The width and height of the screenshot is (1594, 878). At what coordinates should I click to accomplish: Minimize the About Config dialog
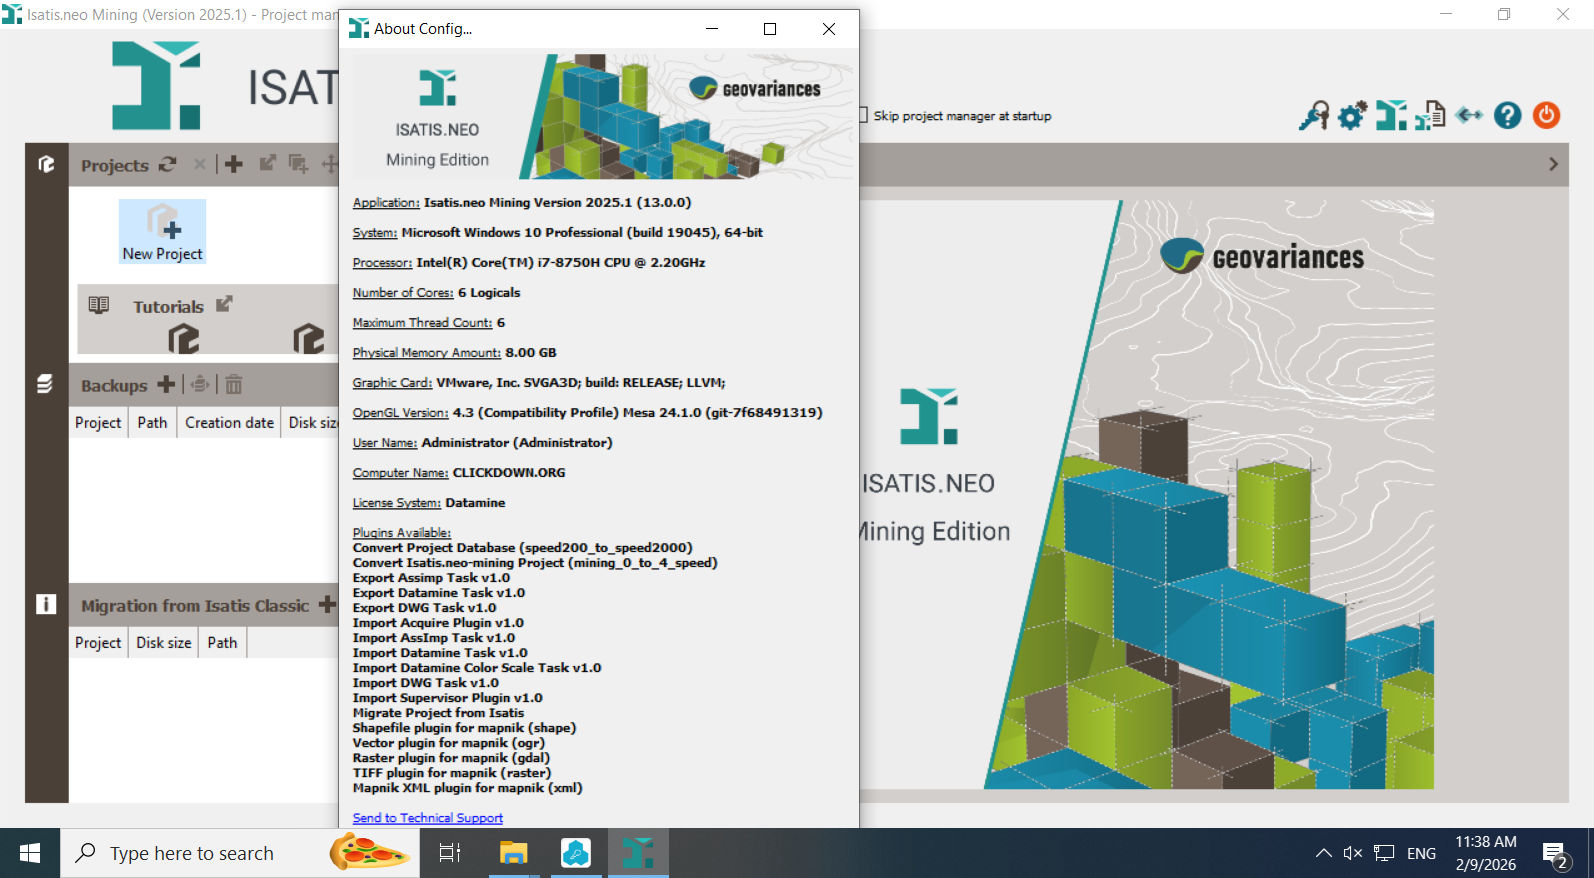712,29
